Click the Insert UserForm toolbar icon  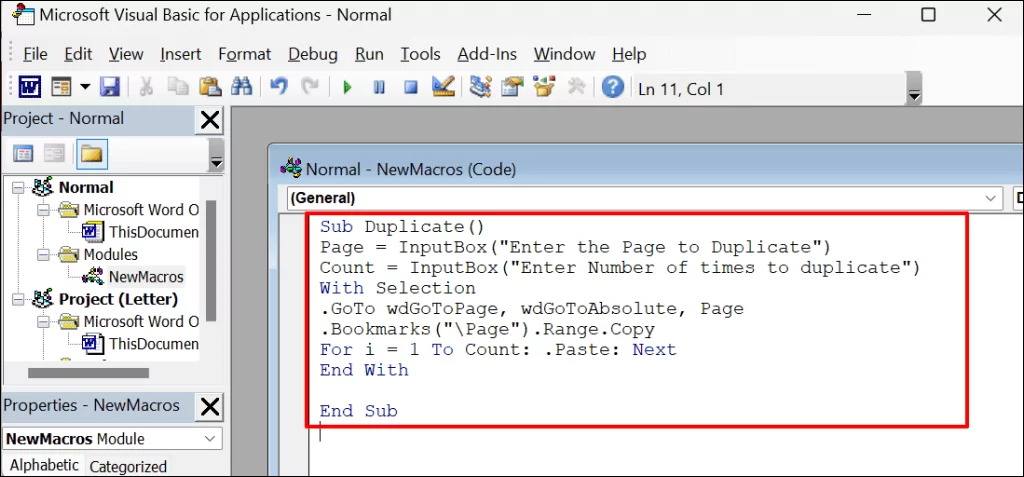pyautogui.click(x=61, y=87)
